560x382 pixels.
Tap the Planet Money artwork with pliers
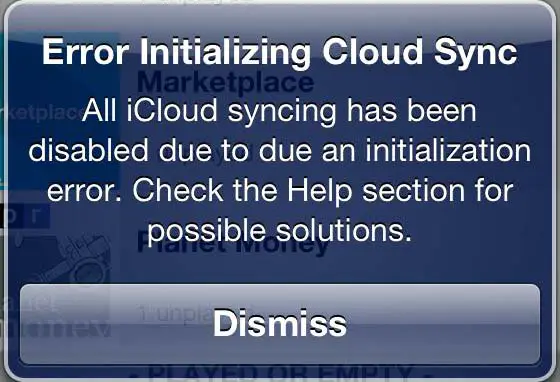61,264
